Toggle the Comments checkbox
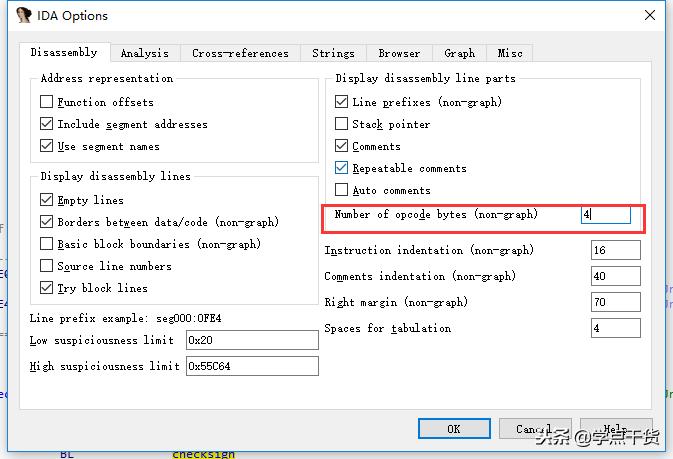This screenshot has width=673, height=459. pyautogui.click(x=341, y=146)
